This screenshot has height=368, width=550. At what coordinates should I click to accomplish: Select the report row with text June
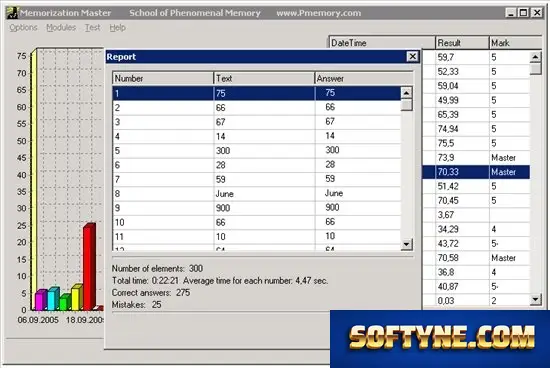[x=256, y=194]
